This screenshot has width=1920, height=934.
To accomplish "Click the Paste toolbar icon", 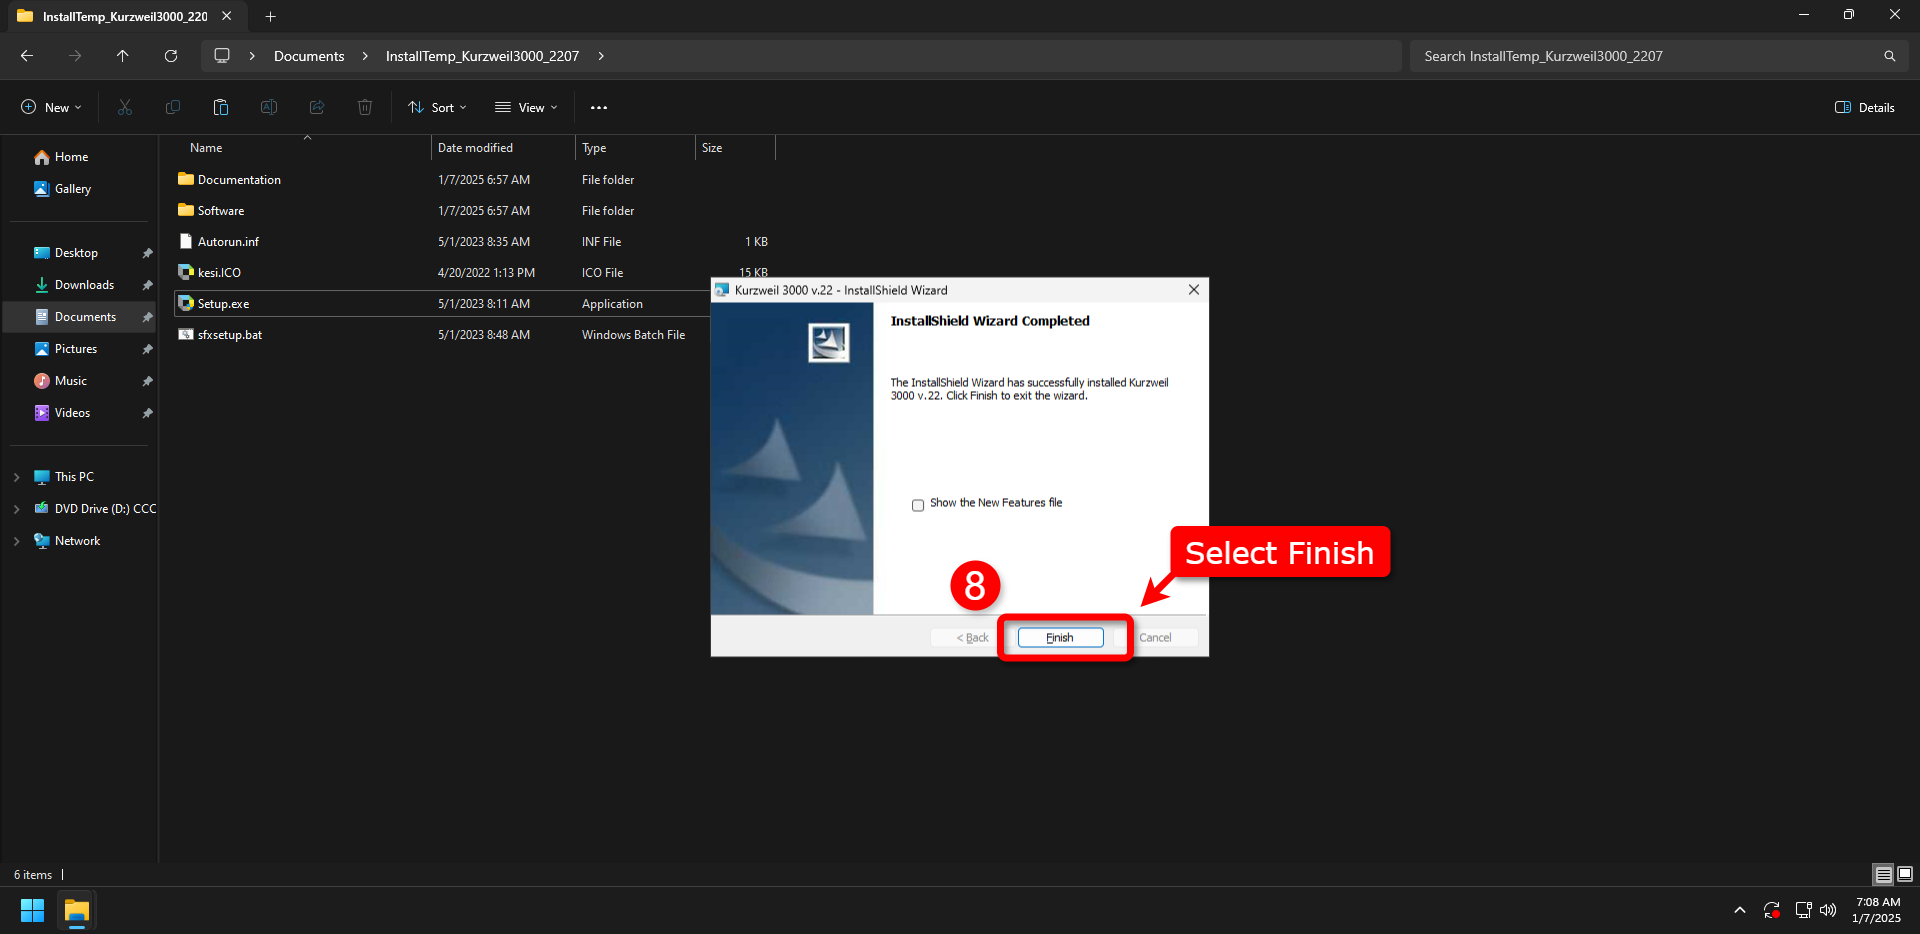I will tap(221, 107).
